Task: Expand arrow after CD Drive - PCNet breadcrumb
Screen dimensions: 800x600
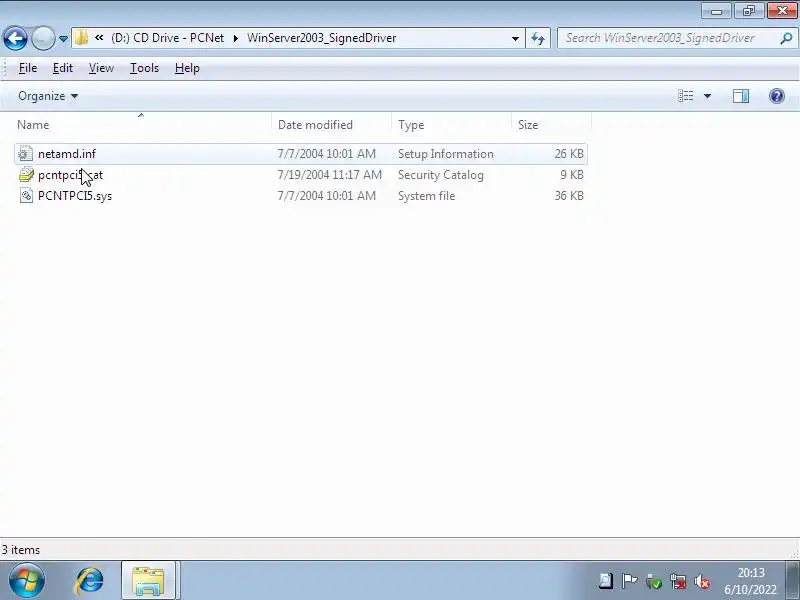Action: click(x=236, y=38)
